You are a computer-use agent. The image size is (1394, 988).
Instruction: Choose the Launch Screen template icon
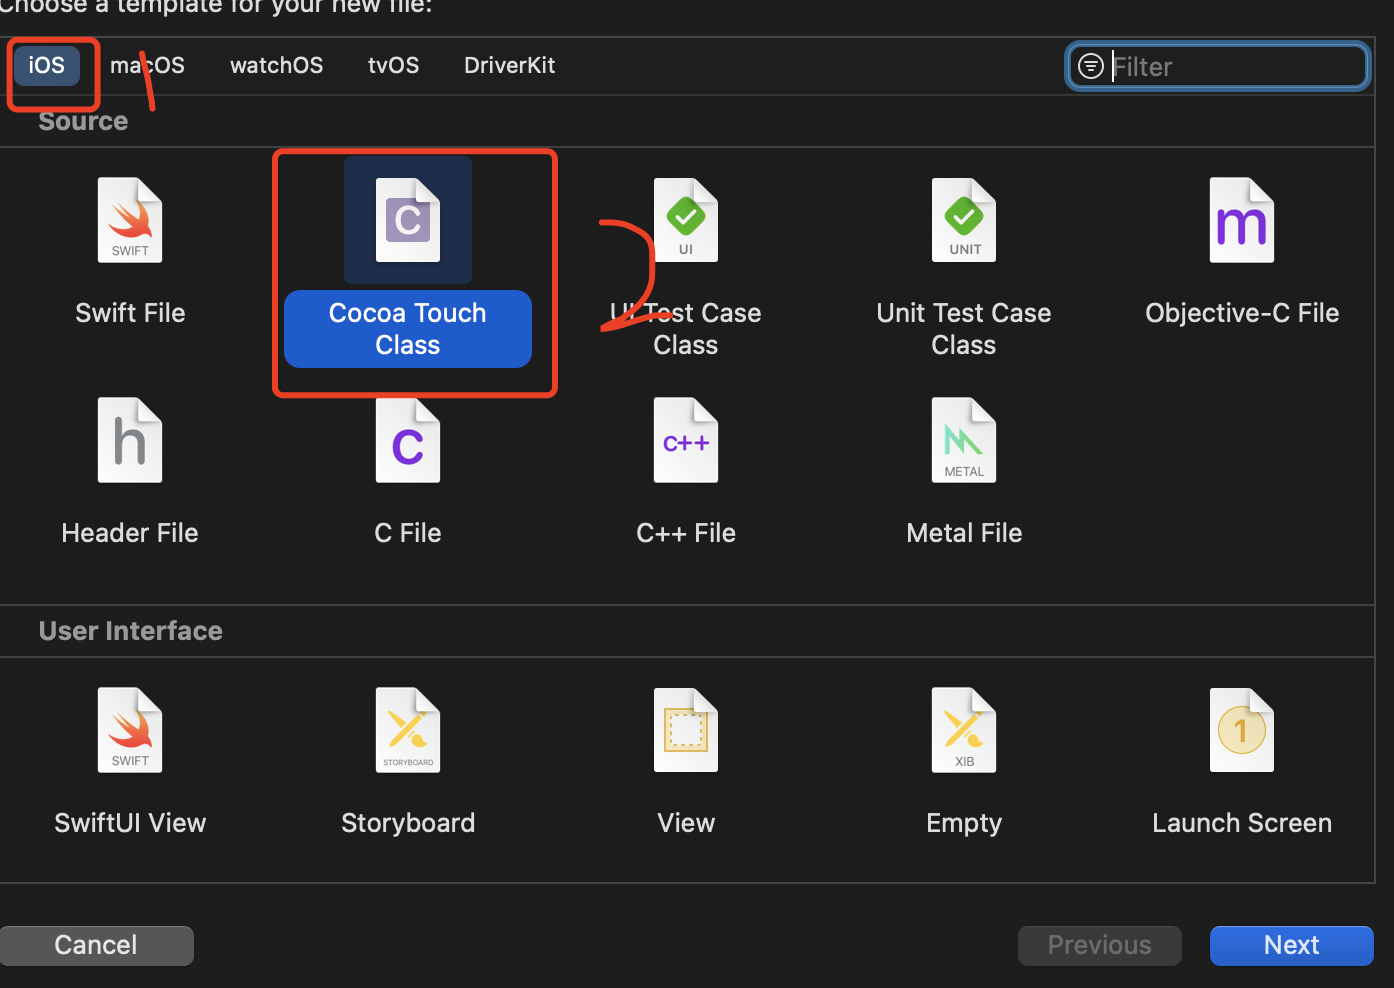pos(1241,731)
